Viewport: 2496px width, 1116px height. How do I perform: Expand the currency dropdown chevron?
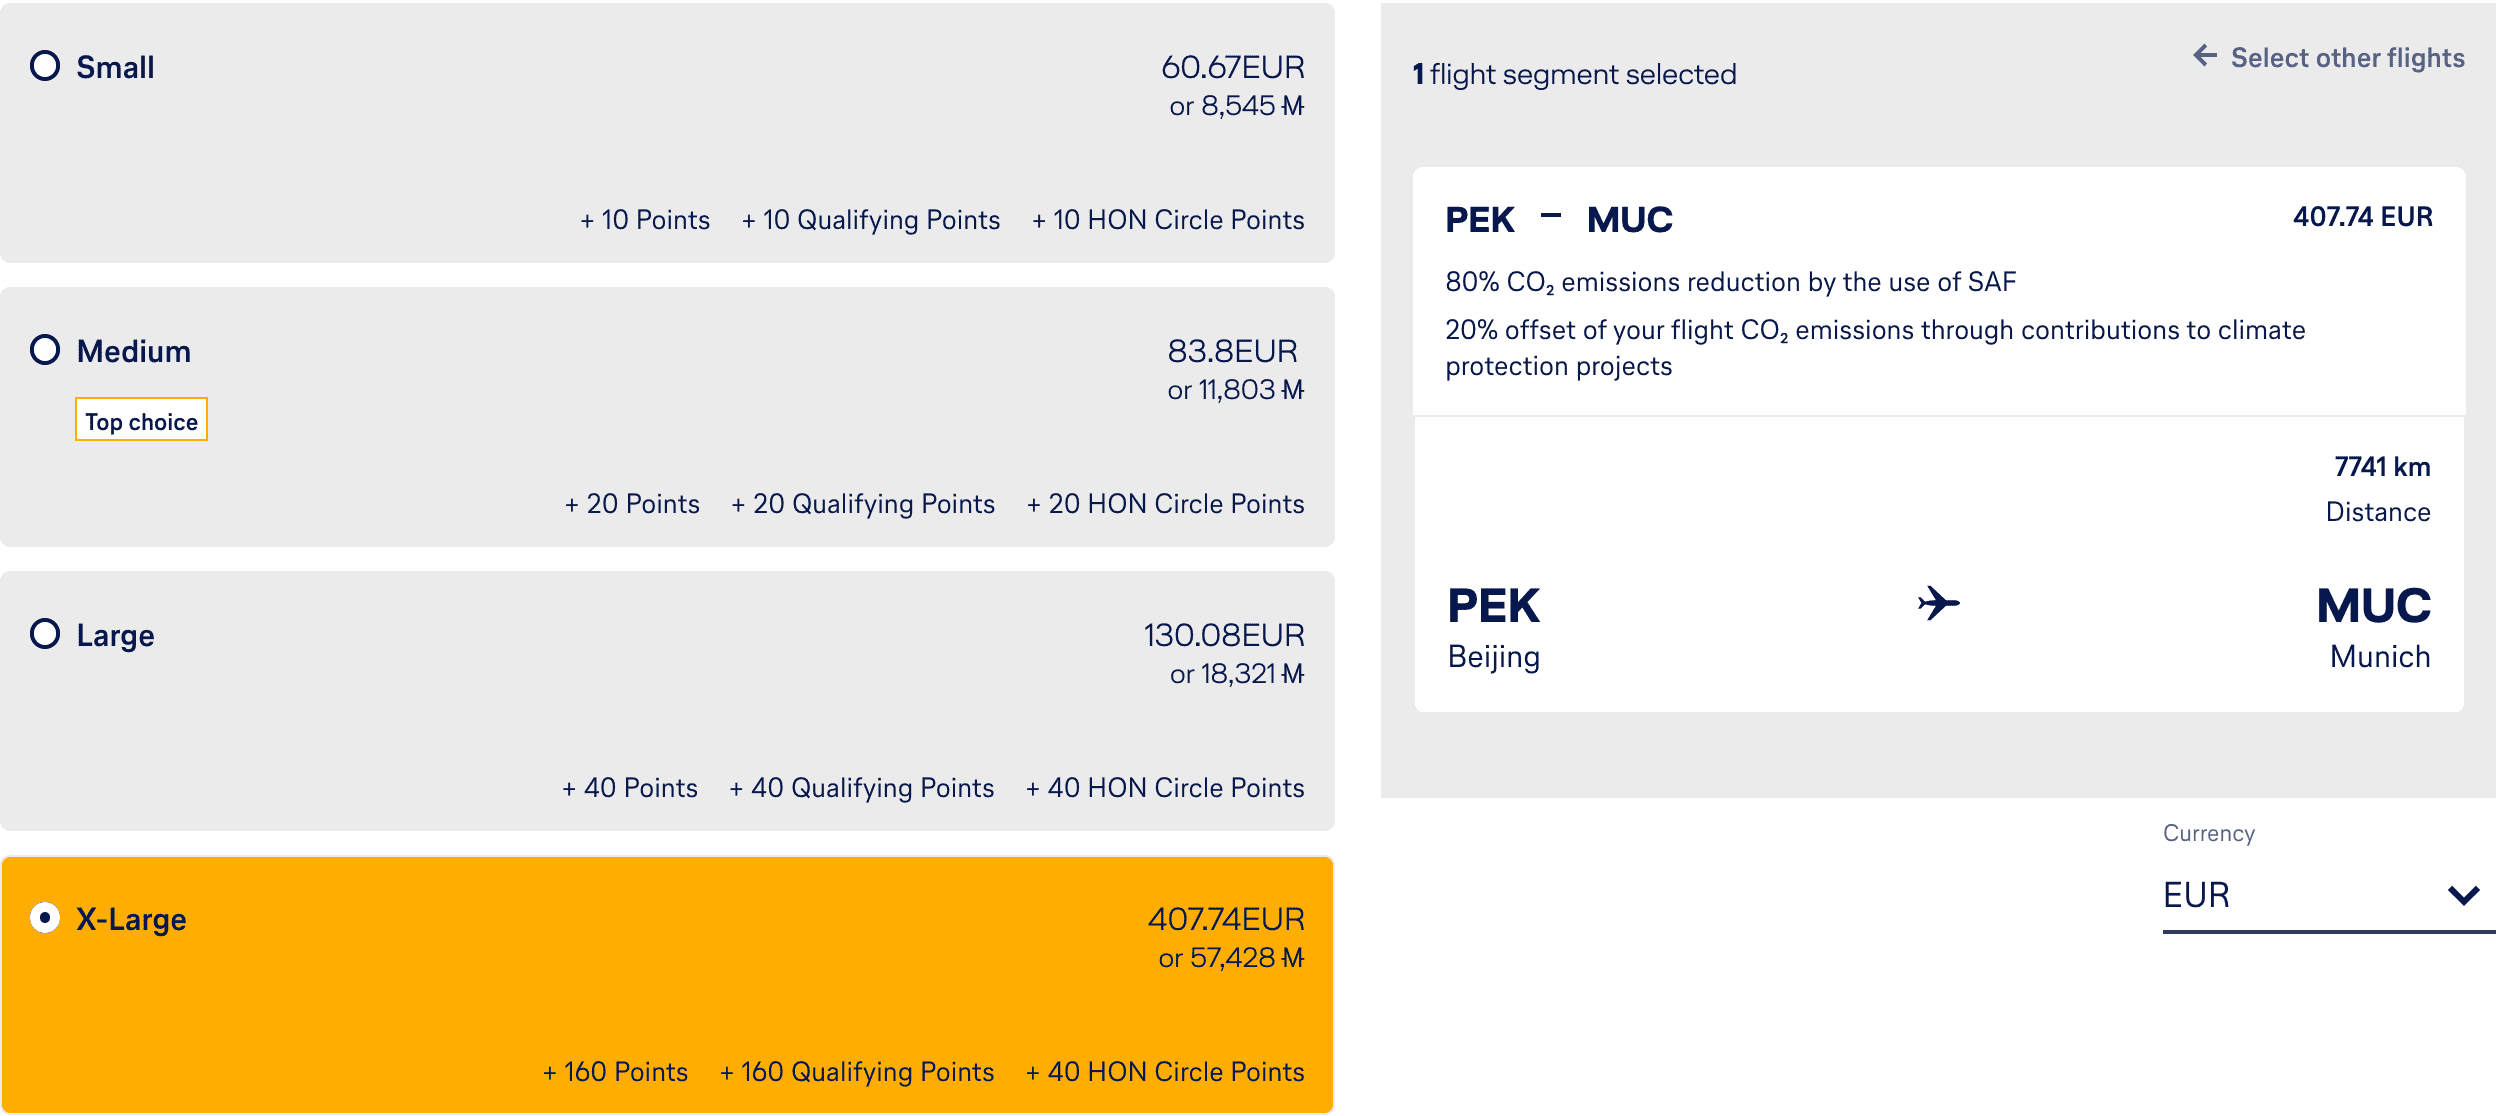click(2463, 895)
